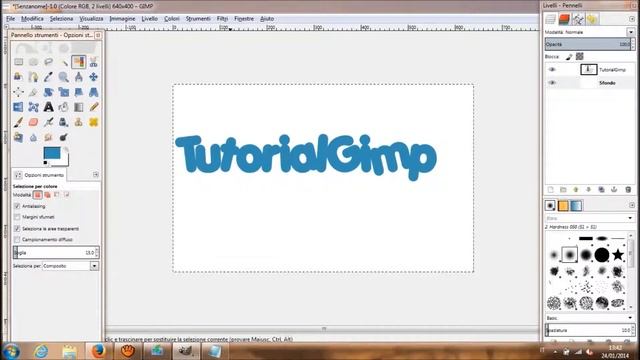Viewport: 640px width, 360px height.
Task: Set selection mode to replace
Action: [x=38, y=195]
